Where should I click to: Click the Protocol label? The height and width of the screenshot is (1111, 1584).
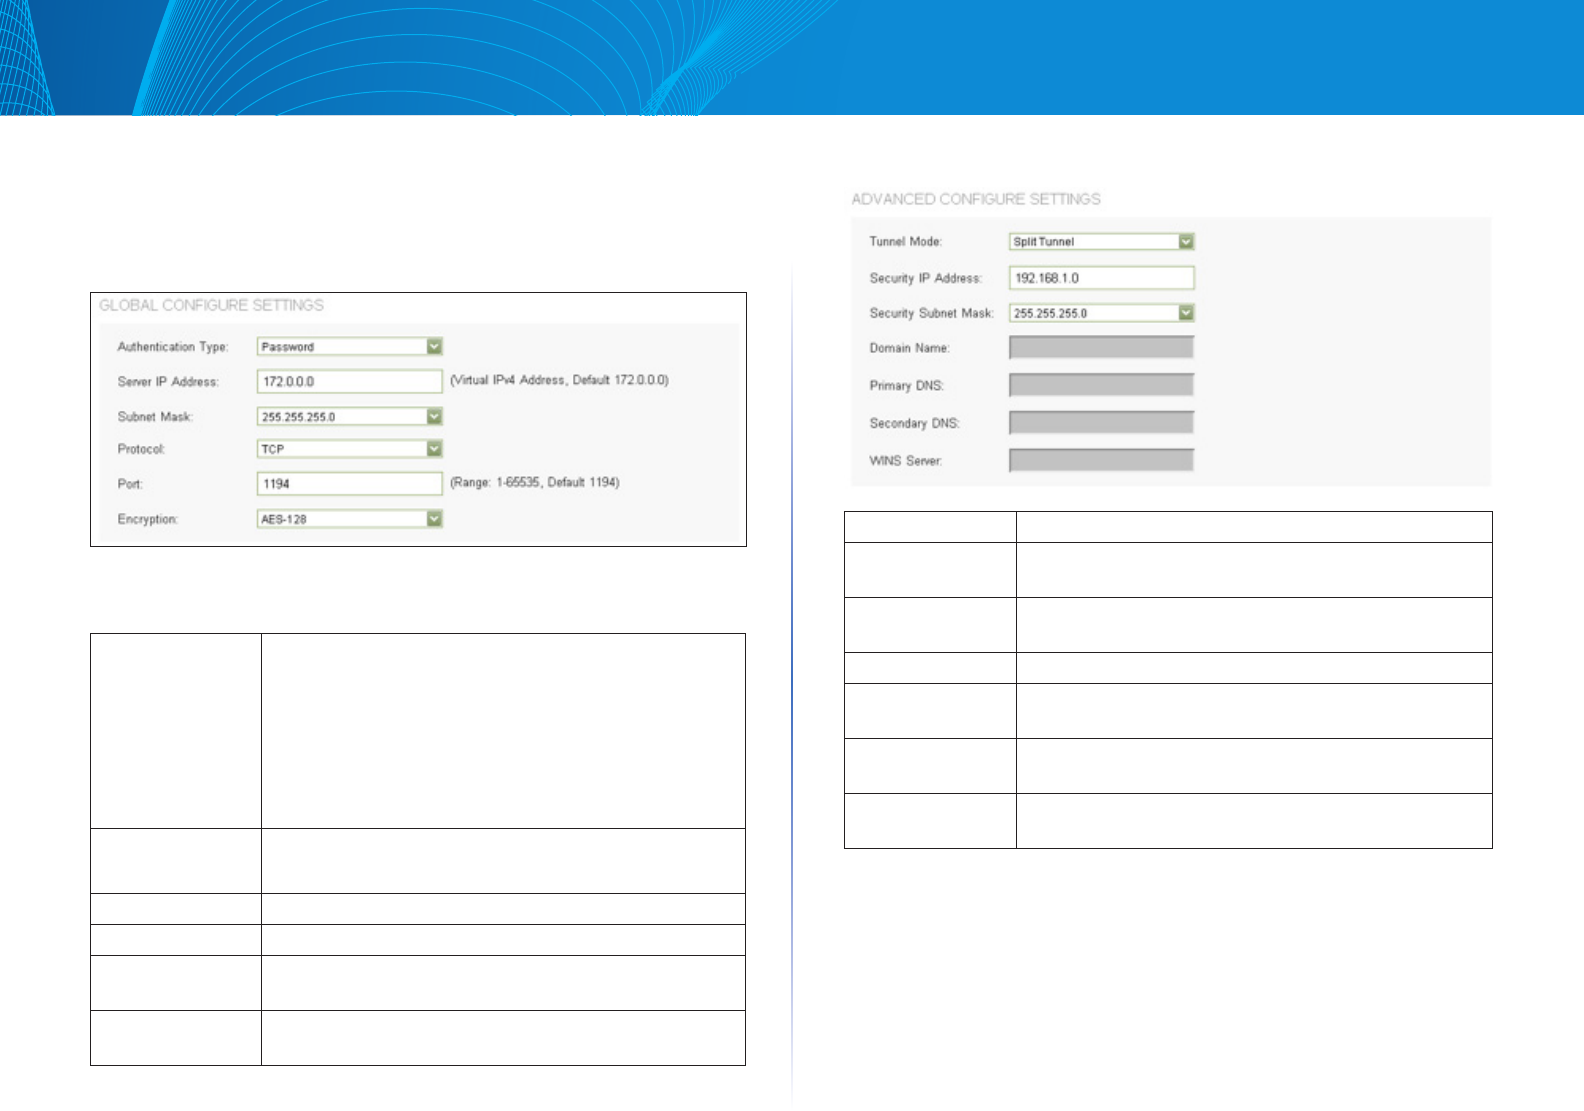[x=141, y=450]
